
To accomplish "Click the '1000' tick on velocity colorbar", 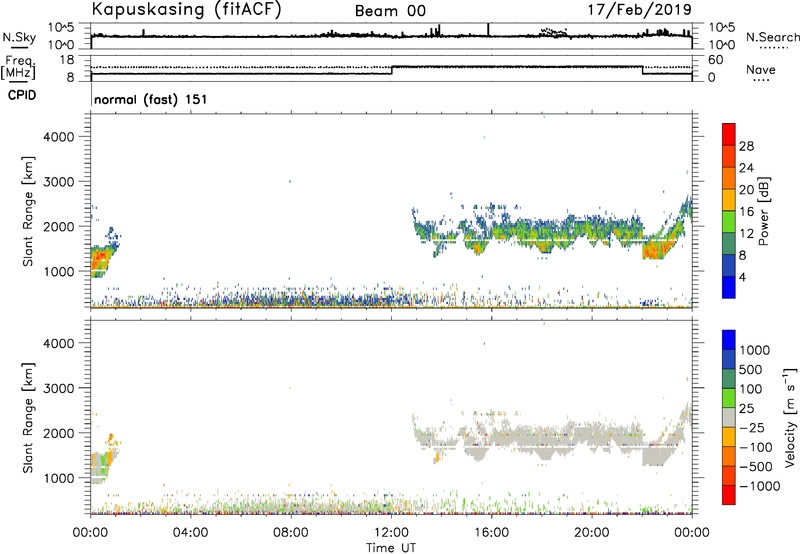I will pos(755,350).
